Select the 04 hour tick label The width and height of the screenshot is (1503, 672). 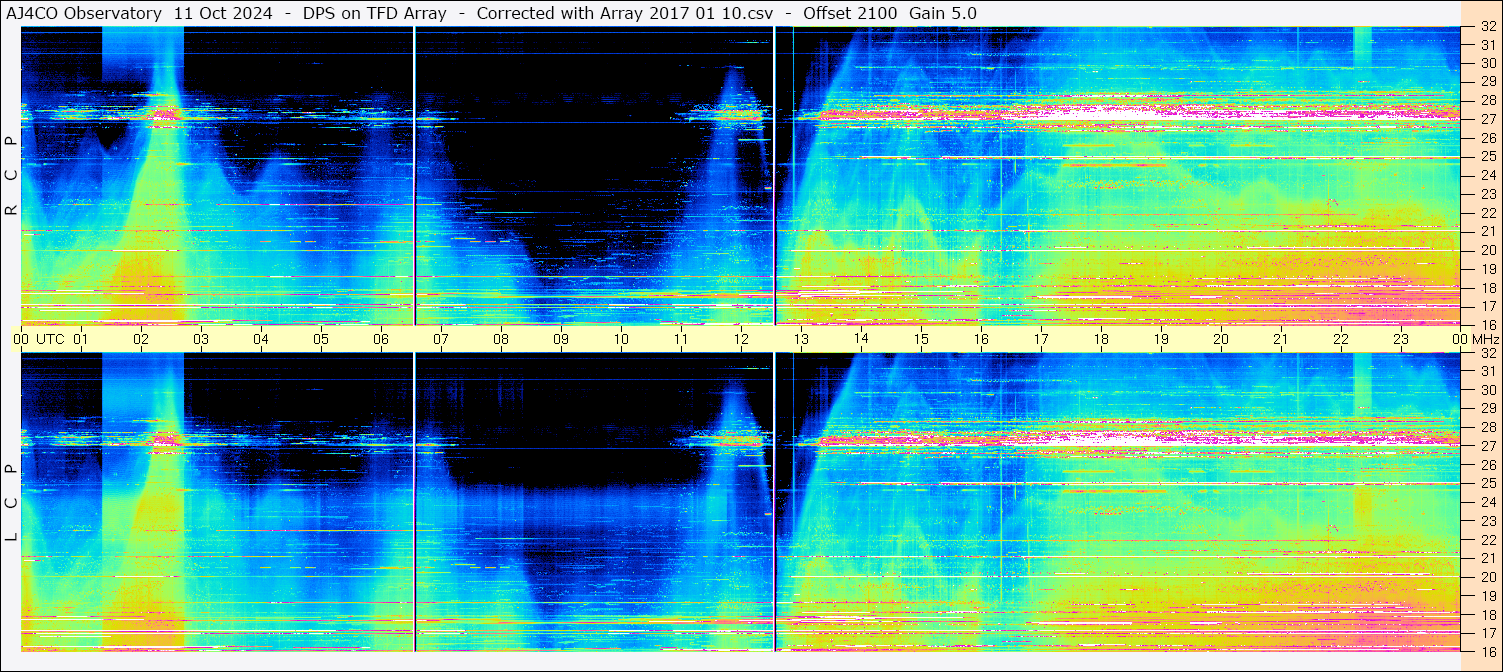point(261,339)
